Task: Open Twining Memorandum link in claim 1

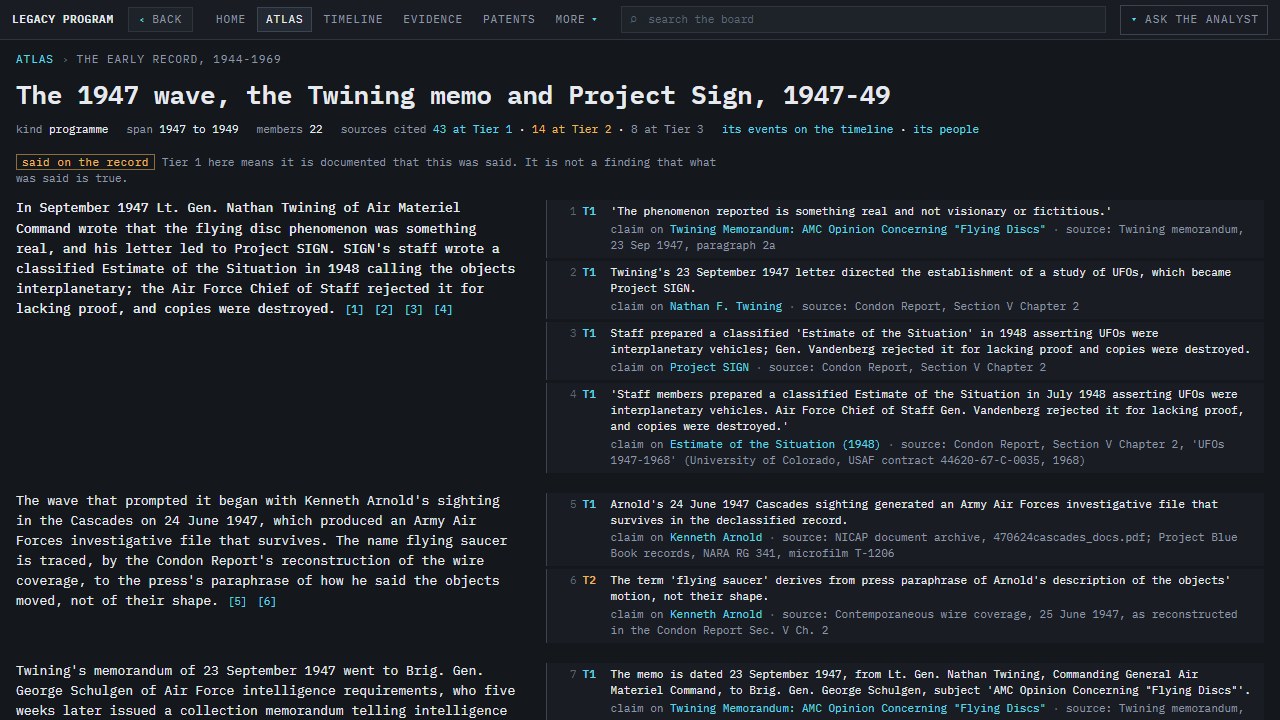Action: click(x=857, y=229)
